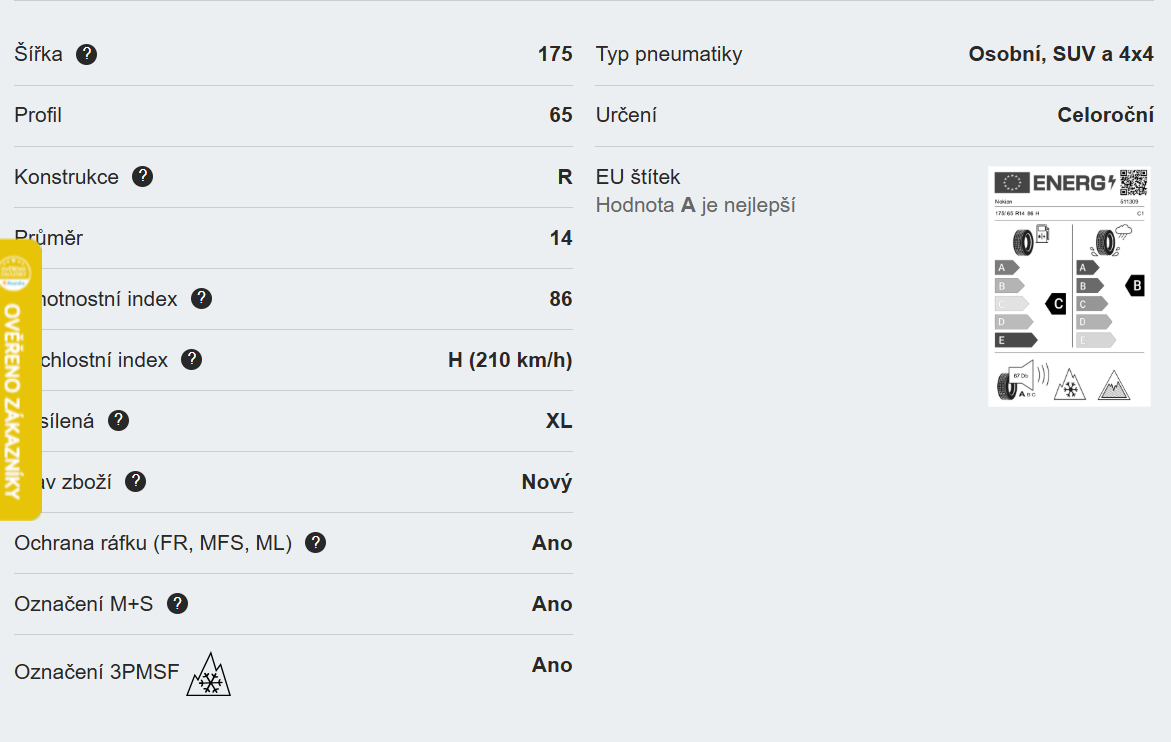Open the Ověřeno zákazníky side badge

click(18, 380)
